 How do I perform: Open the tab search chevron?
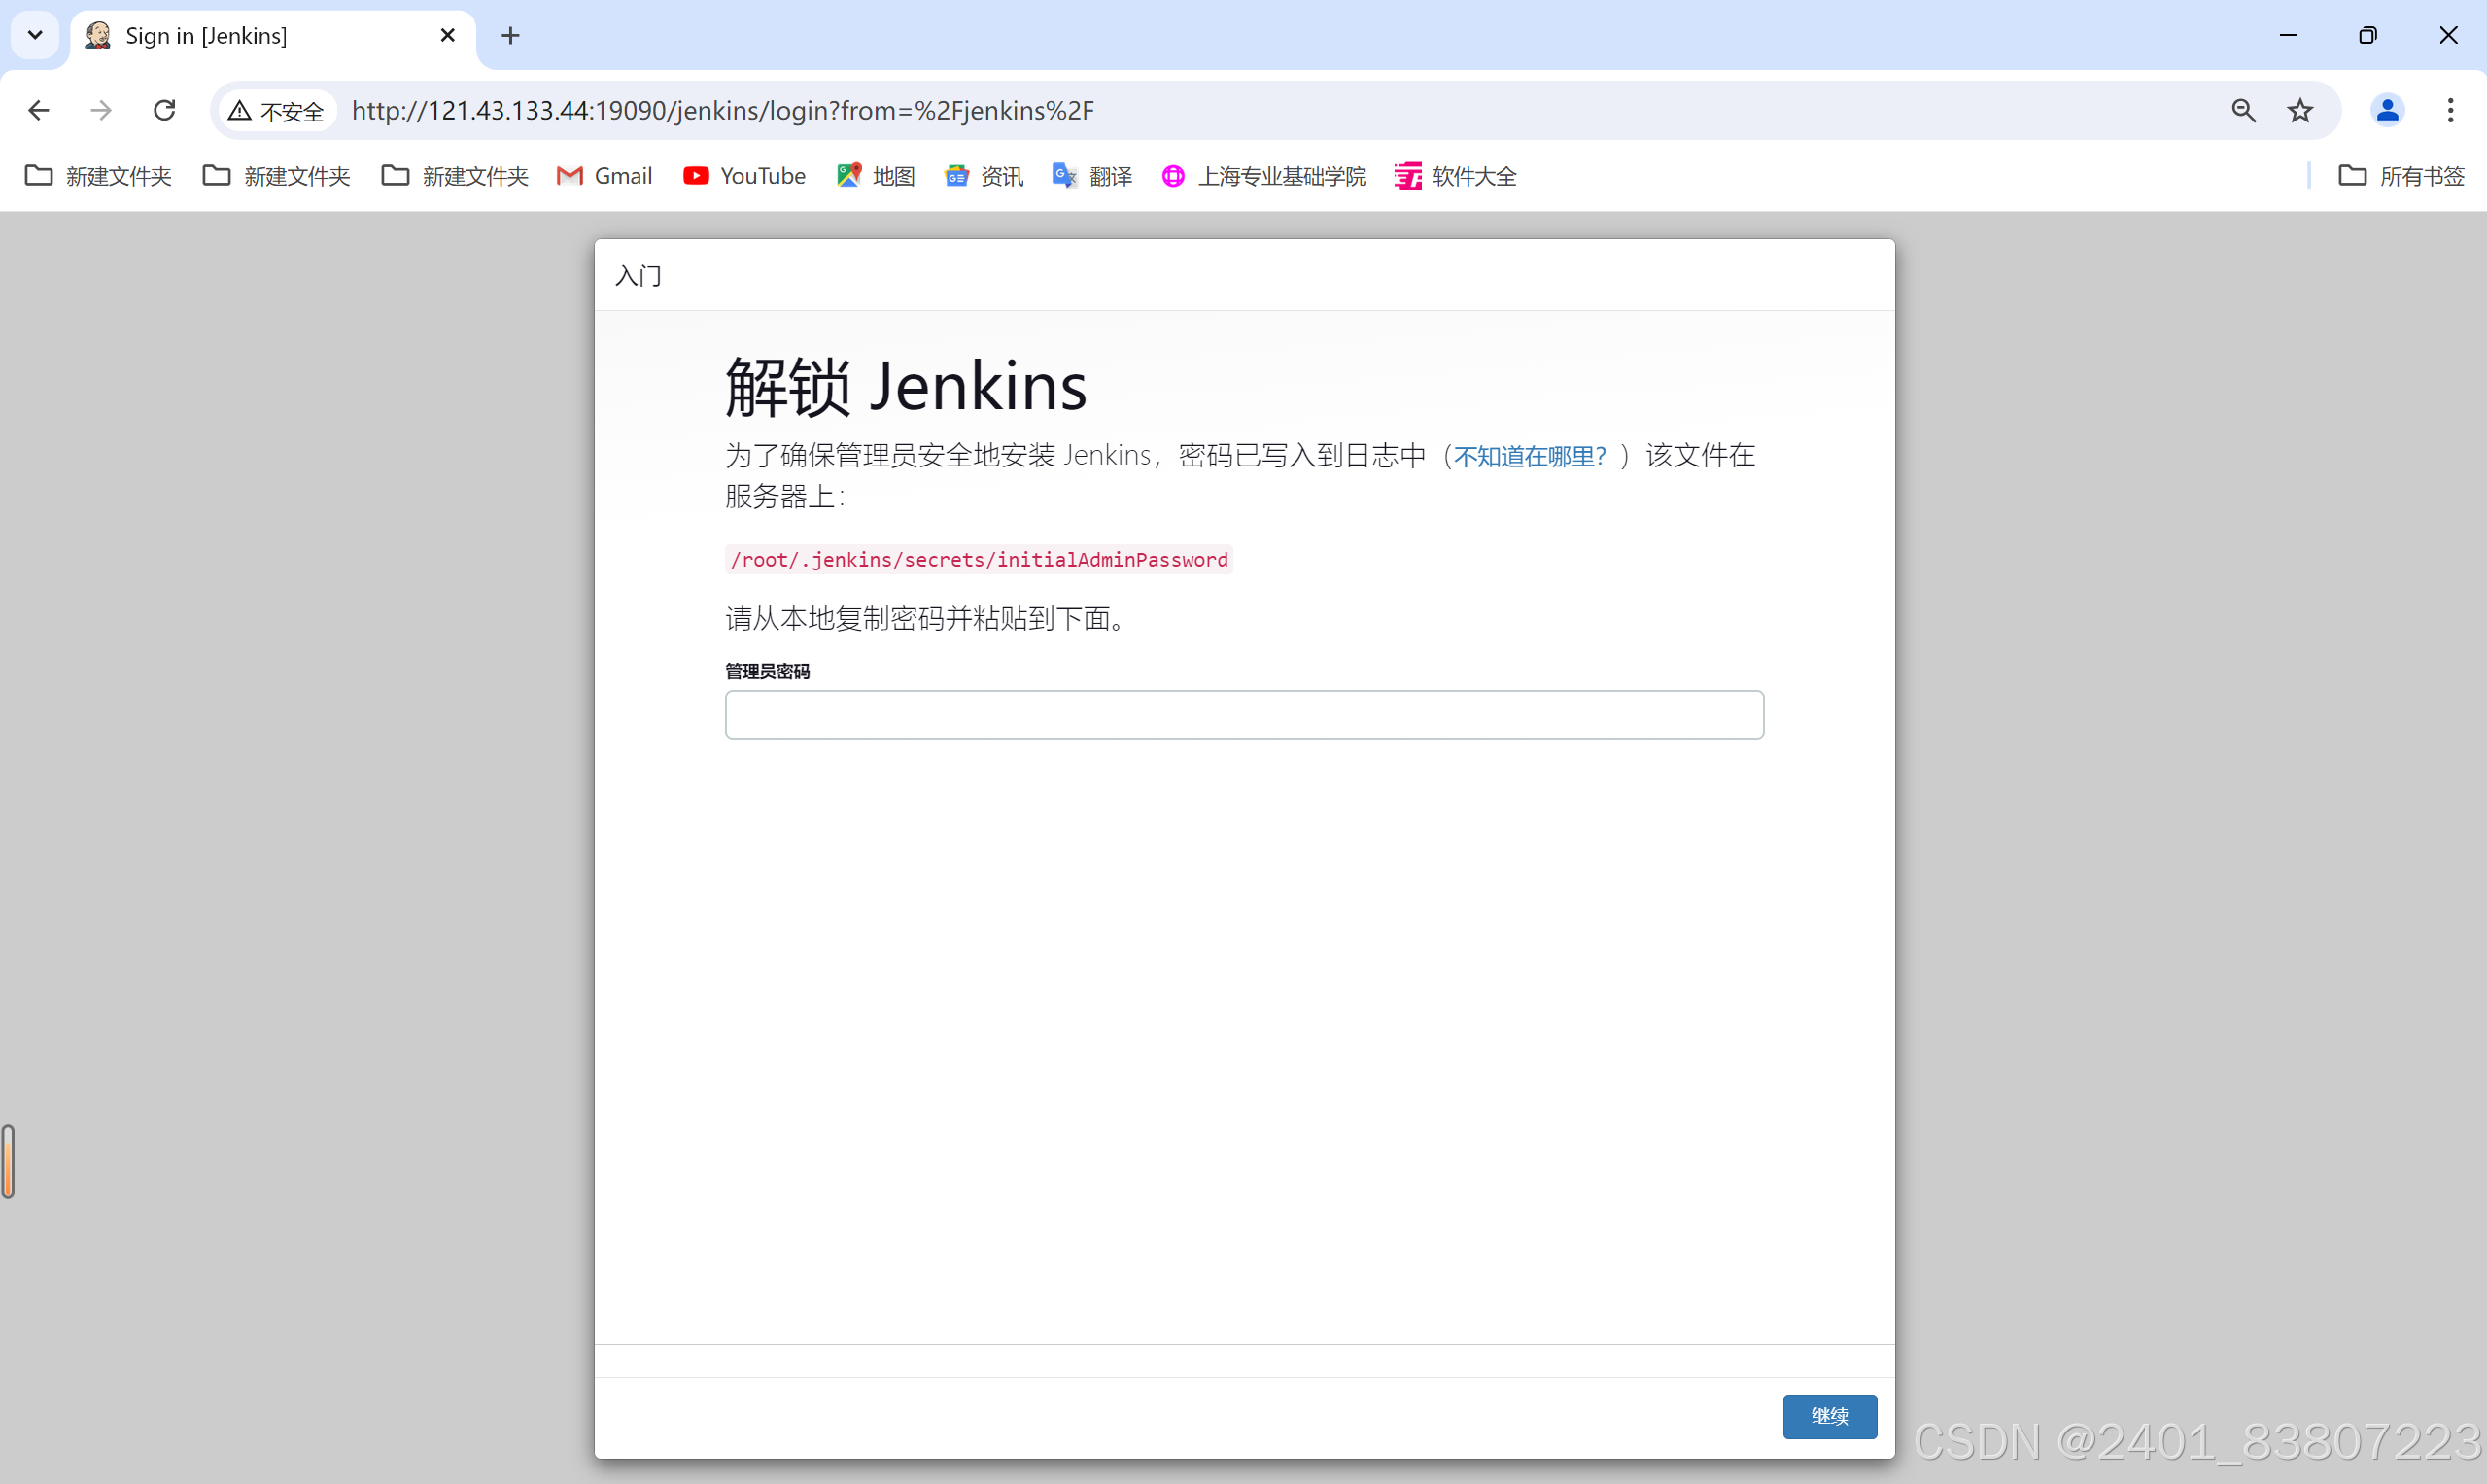coord(35,35)
